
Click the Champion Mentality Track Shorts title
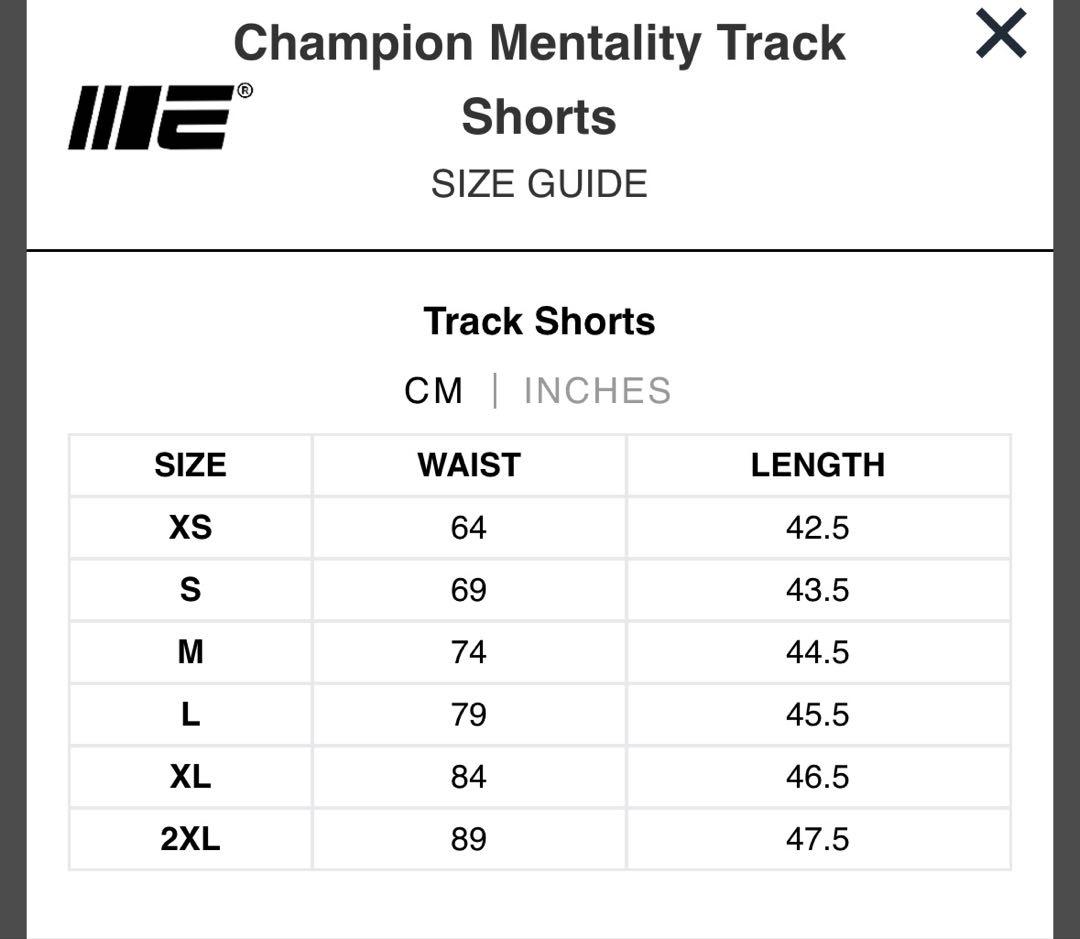[x=539, y=80]
